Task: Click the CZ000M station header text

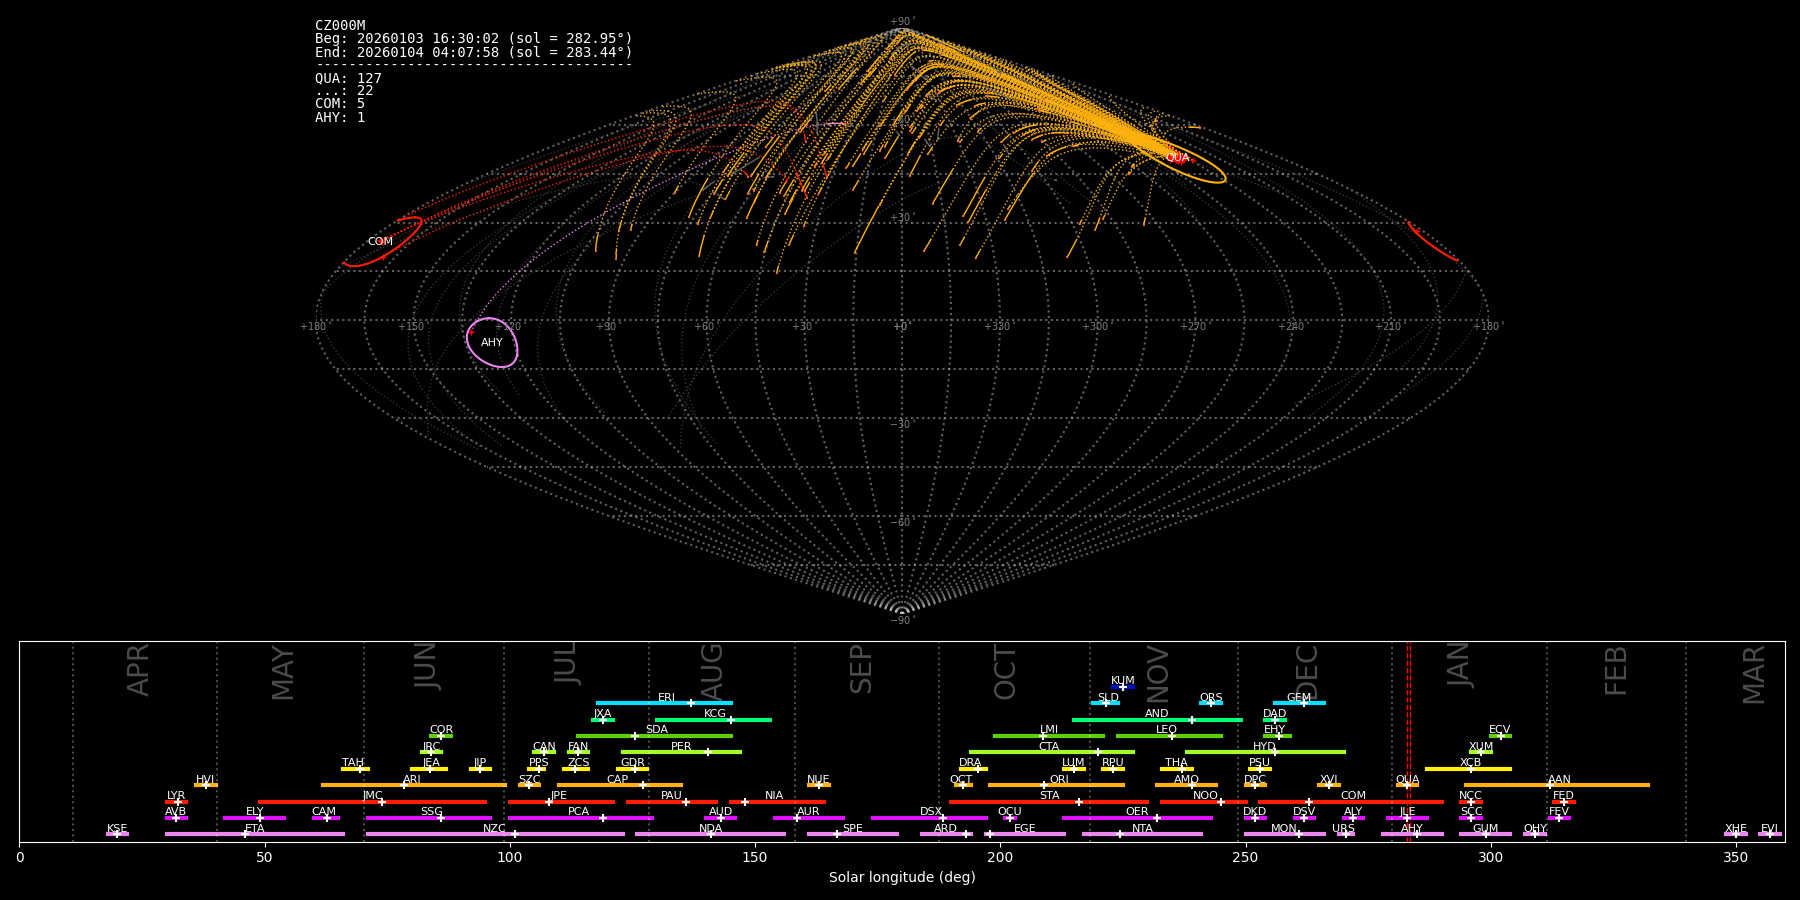Action: click(340, 26)
